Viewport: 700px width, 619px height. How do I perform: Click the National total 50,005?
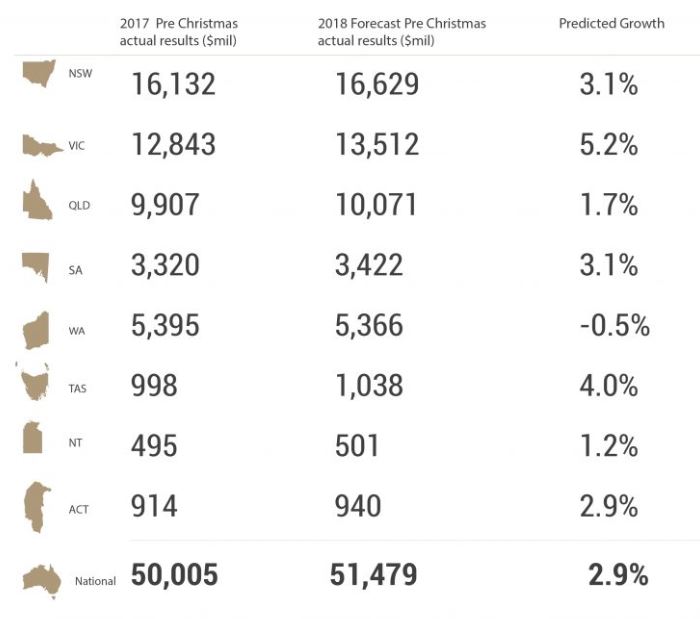(174, 574)
